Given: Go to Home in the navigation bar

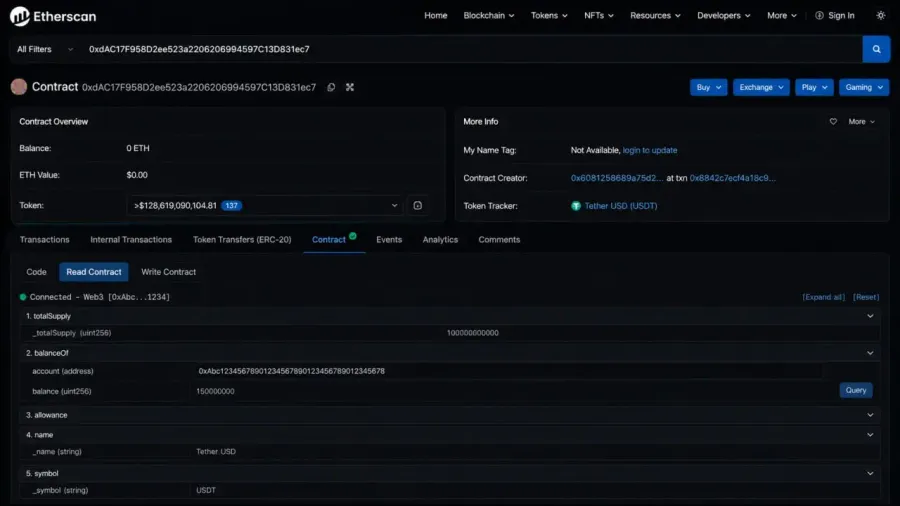Looking at the screenshot, I should (x=436, y=15).
